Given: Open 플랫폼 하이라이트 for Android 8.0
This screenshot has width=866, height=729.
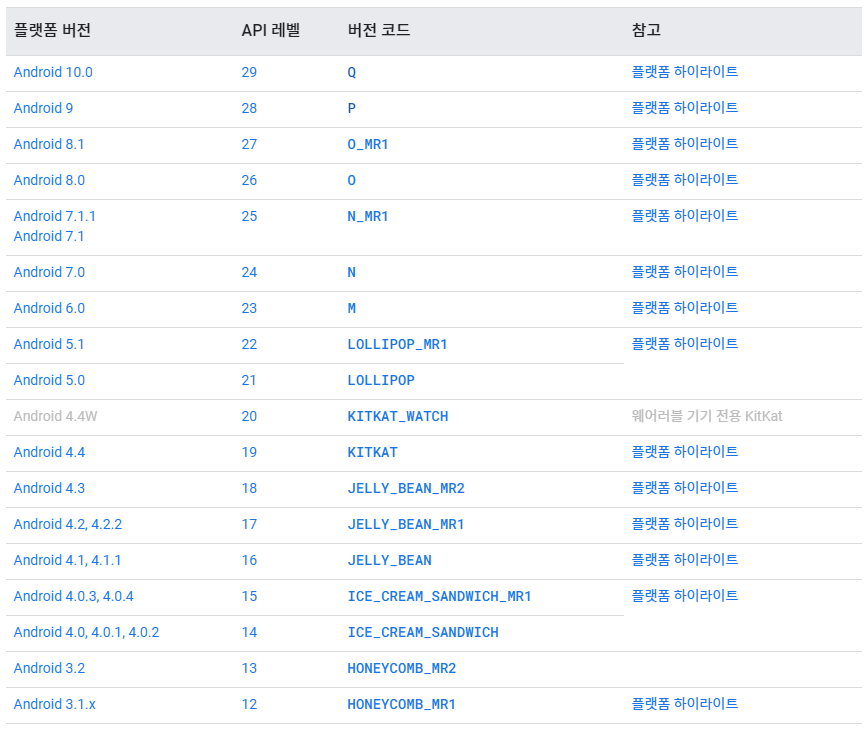Looking at the screenshot, I should click(x=685, y=179).
